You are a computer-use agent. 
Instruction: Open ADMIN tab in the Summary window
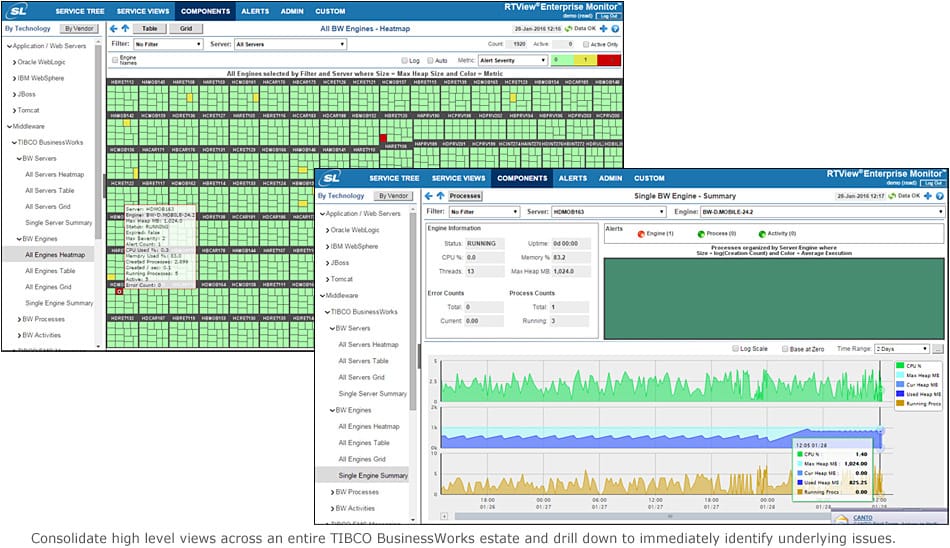(x=611, y=178)
